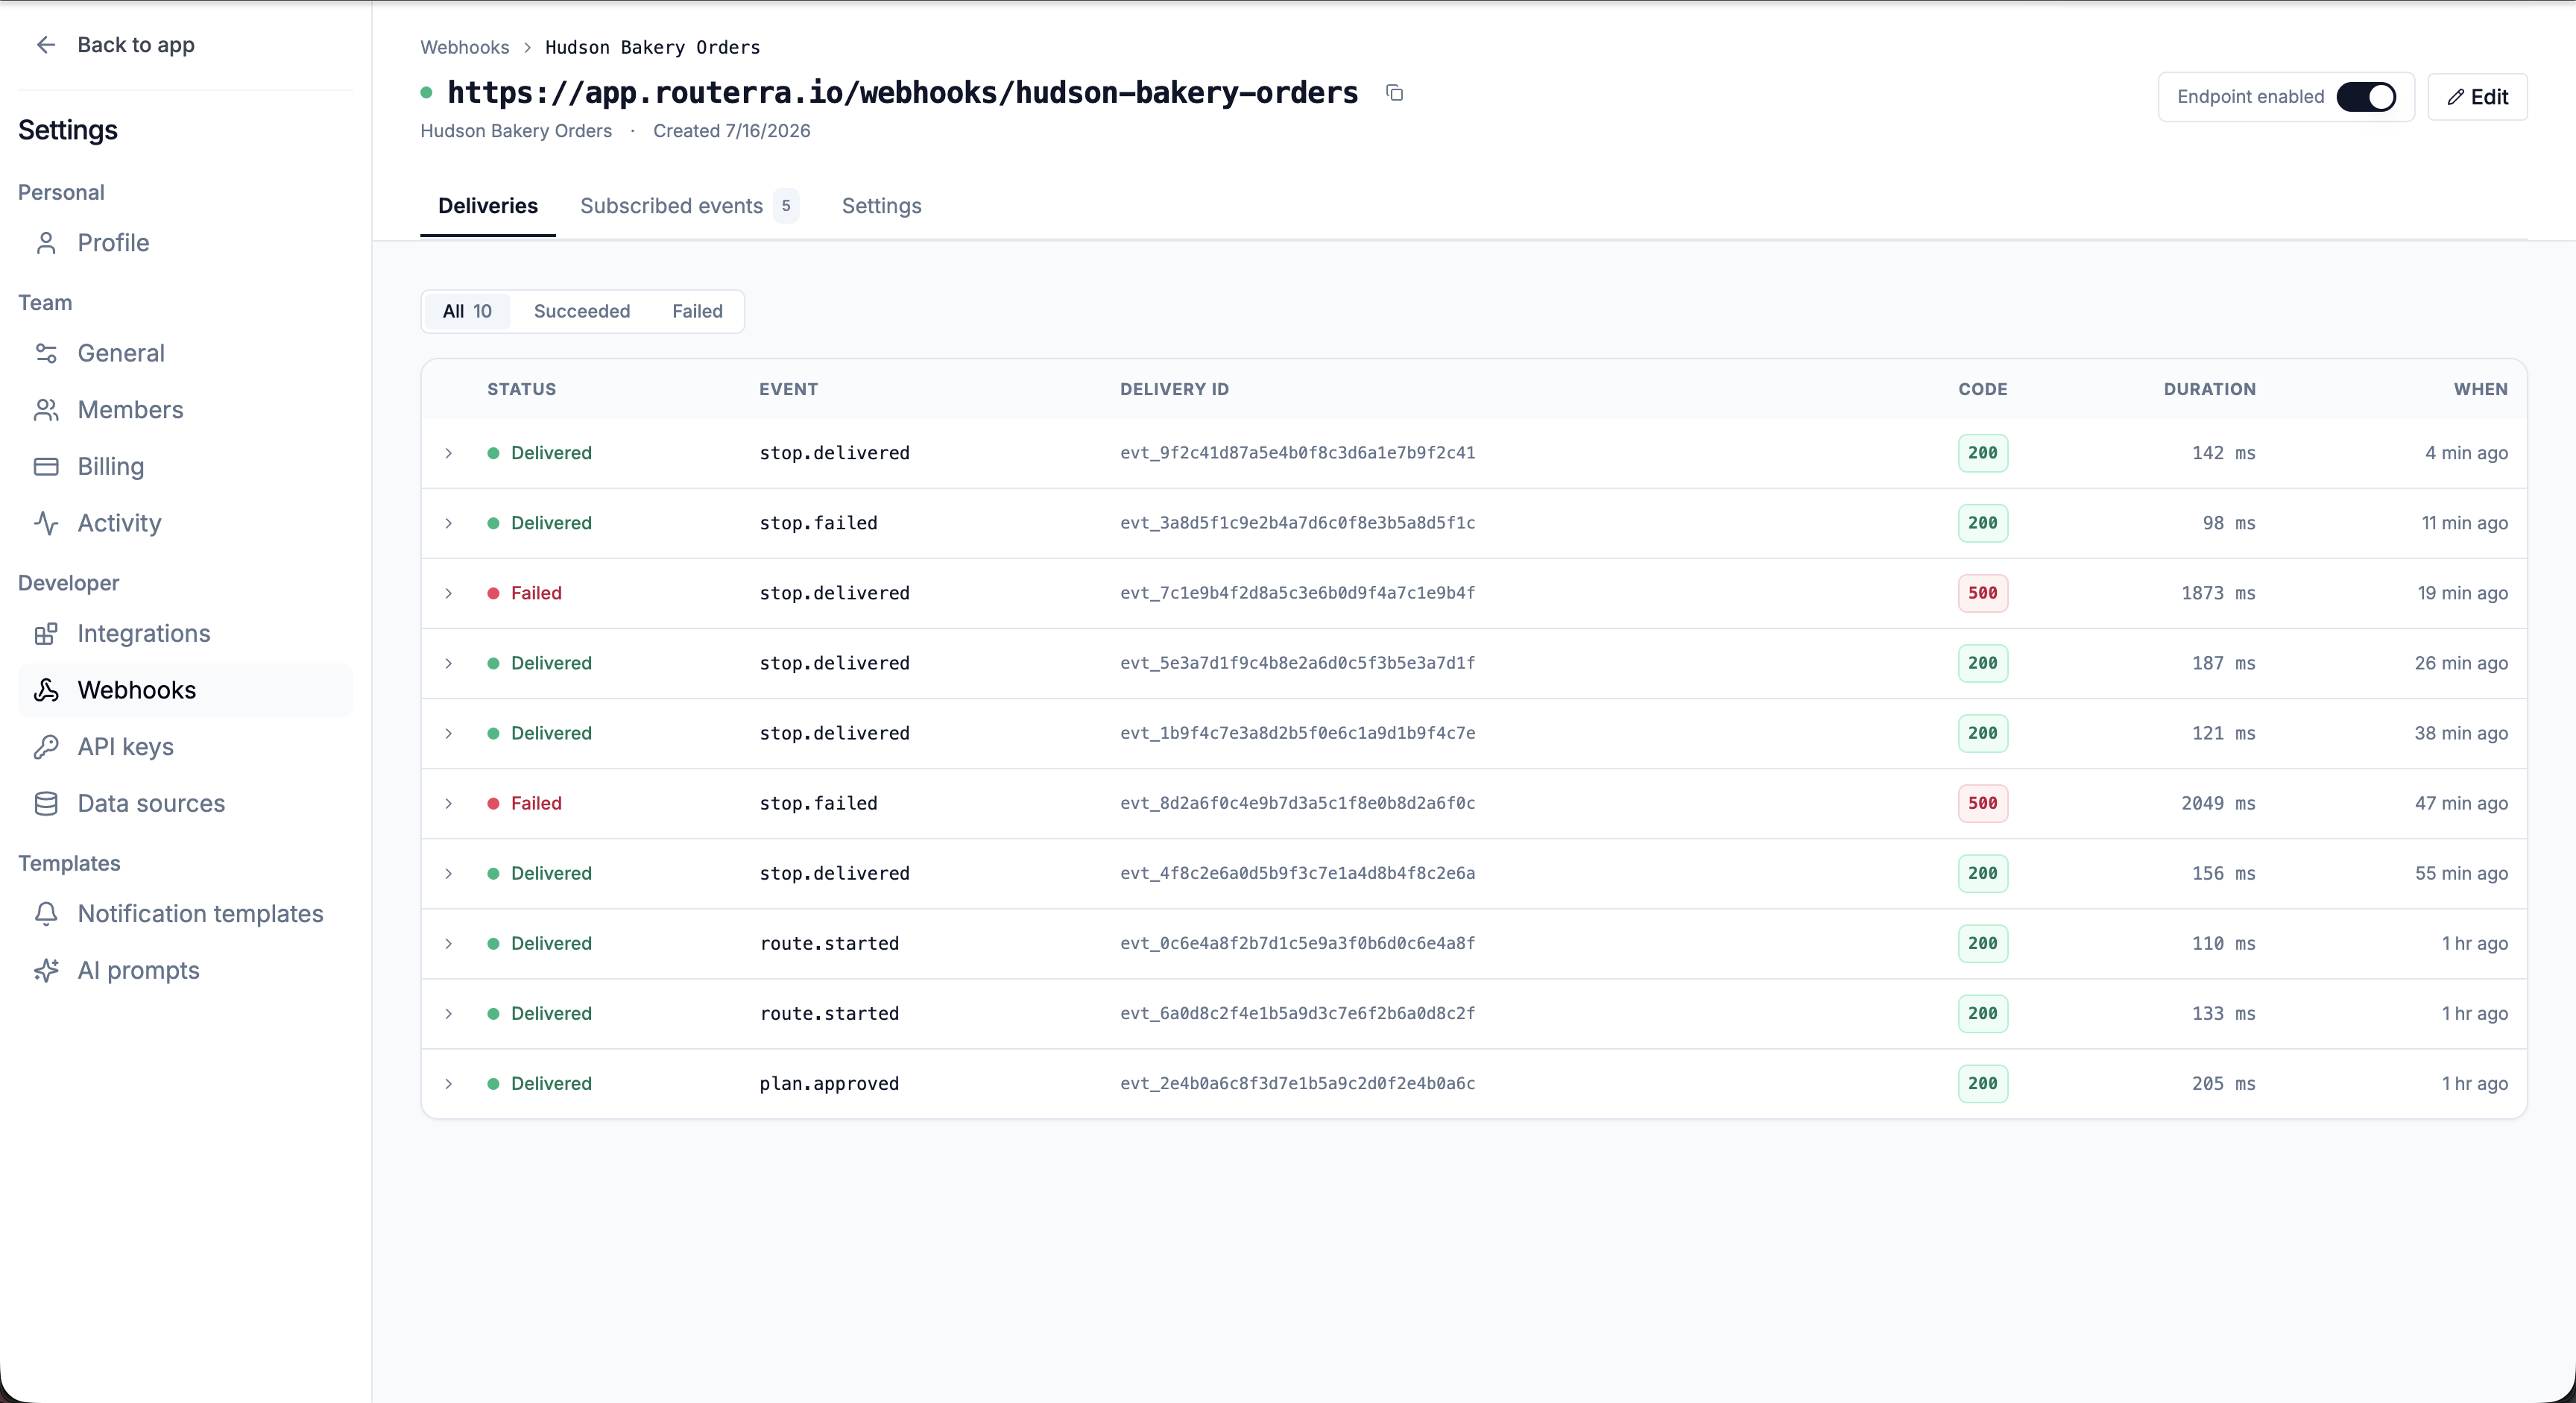Click the AI prompts sparkle icon
This screenshot has height=1403, width=2576.
click(x=46, y=971)
